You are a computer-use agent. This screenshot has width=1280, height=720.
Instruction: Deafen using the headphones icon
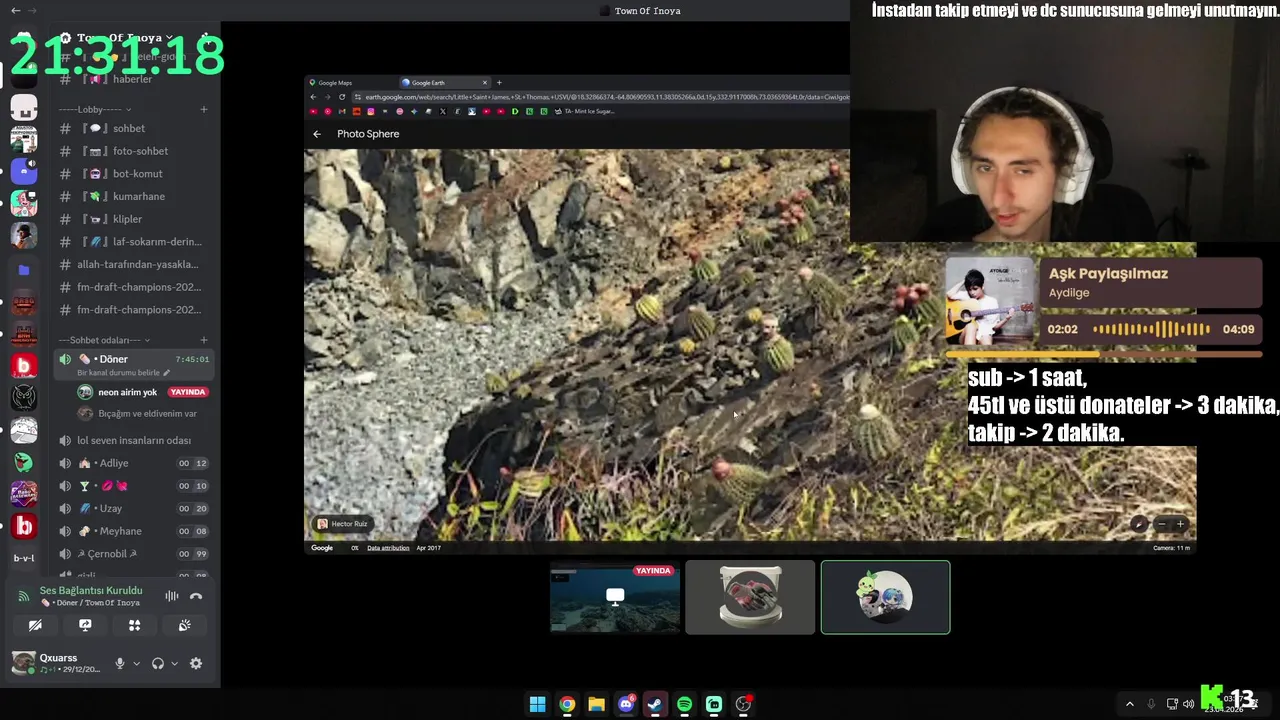point(157,663)
